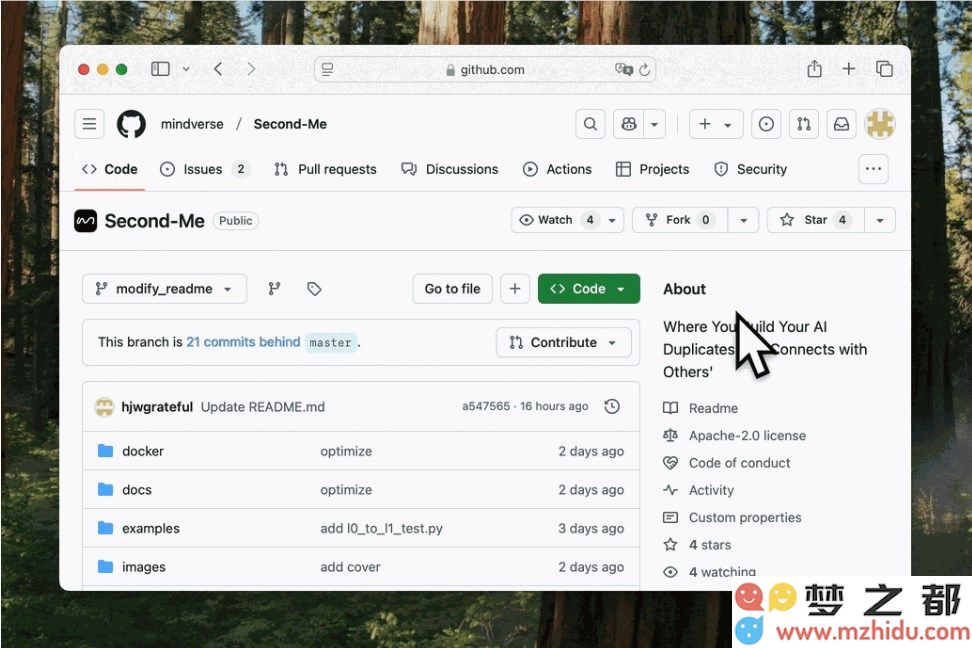972x648 pixels.
Task: Open the Actions tab
Action: click(557, 169)
